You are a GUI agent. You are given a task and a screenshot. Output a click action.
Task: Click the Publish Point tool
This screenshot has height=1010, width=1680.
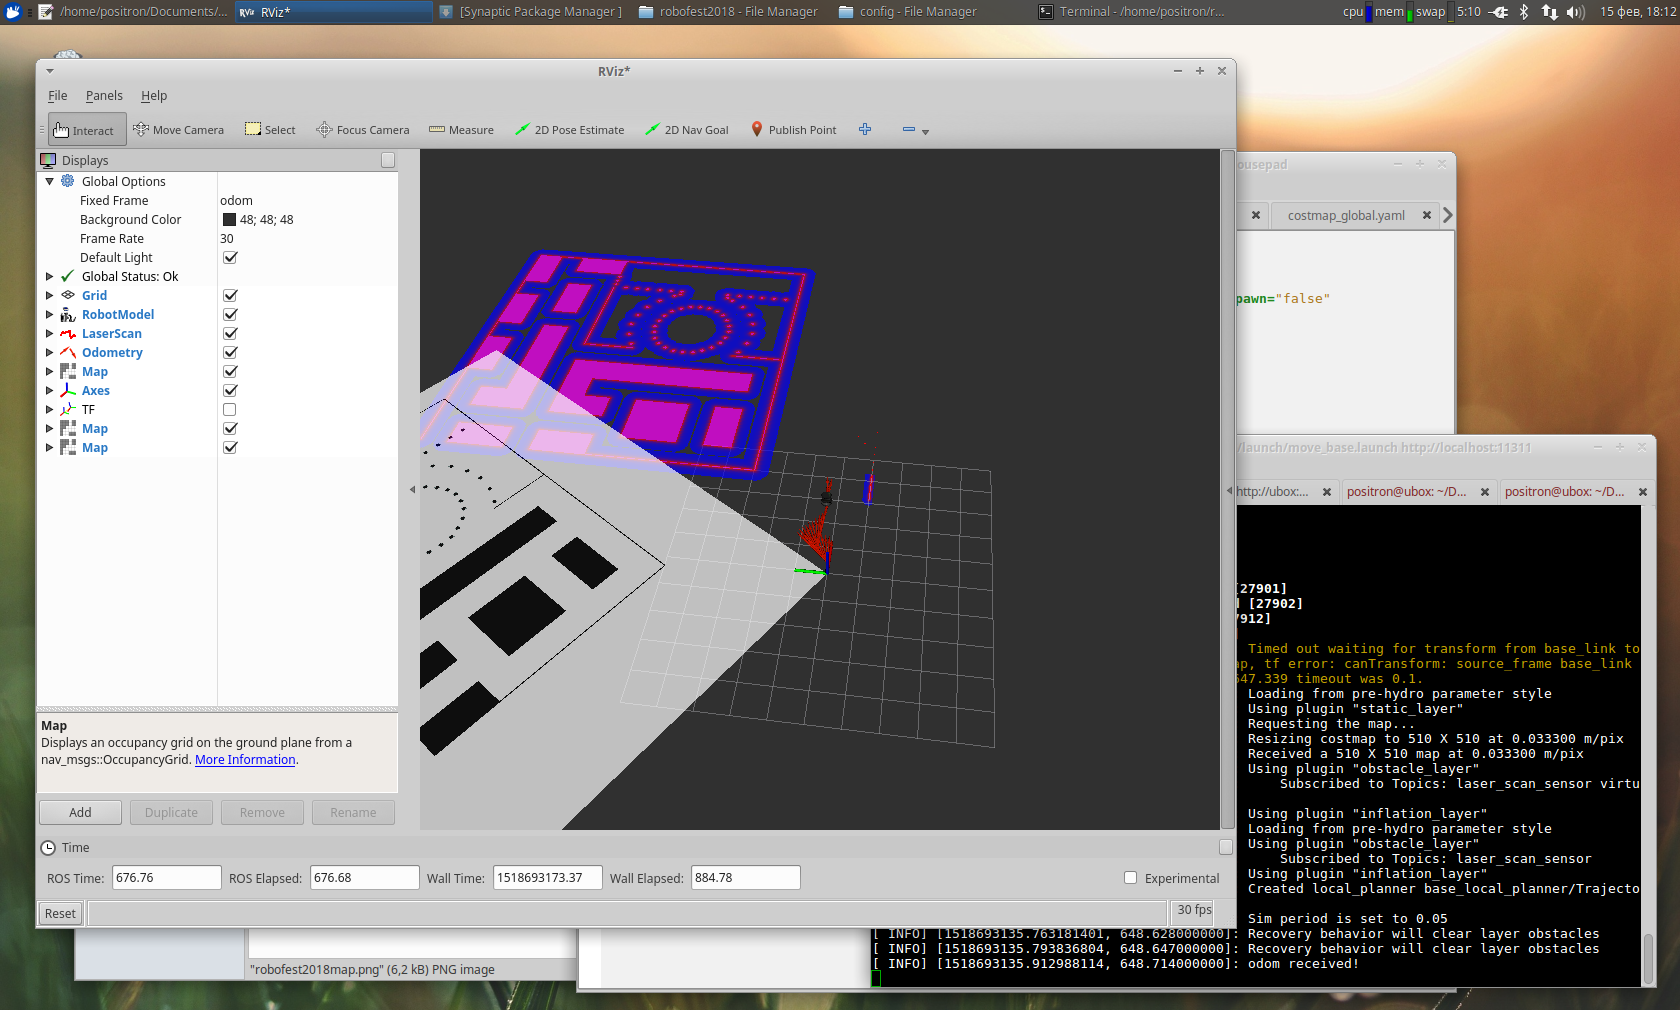(793, 129)
